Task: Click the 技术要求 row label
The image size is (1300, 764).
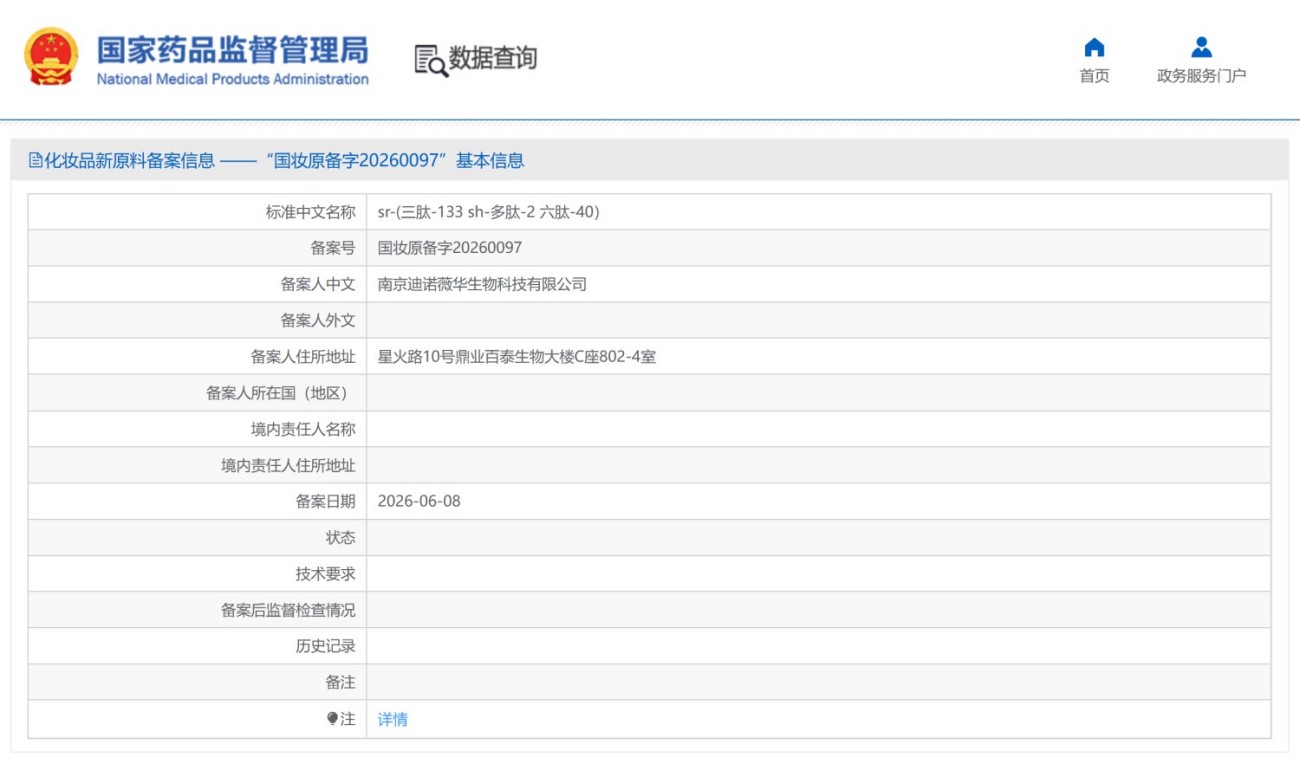Action: pyautogui.click(x=325, y=574)
